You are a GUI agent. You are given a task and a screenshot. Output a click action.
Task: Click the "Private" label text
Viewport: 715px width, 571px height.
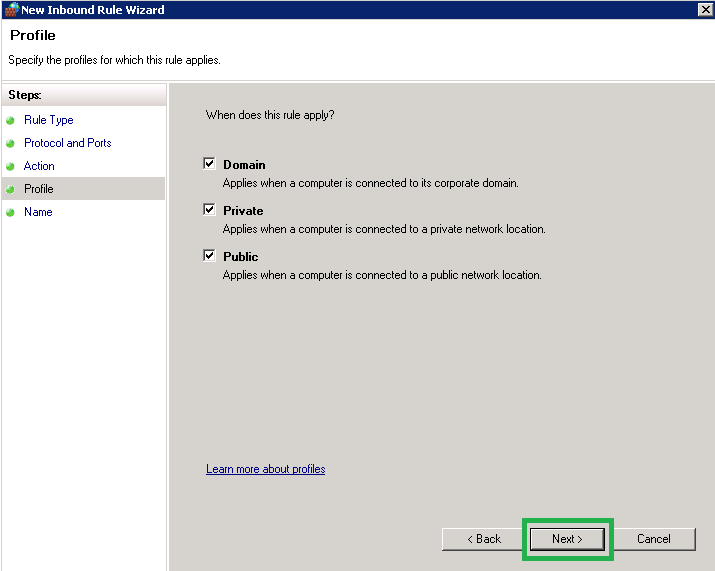243,211
